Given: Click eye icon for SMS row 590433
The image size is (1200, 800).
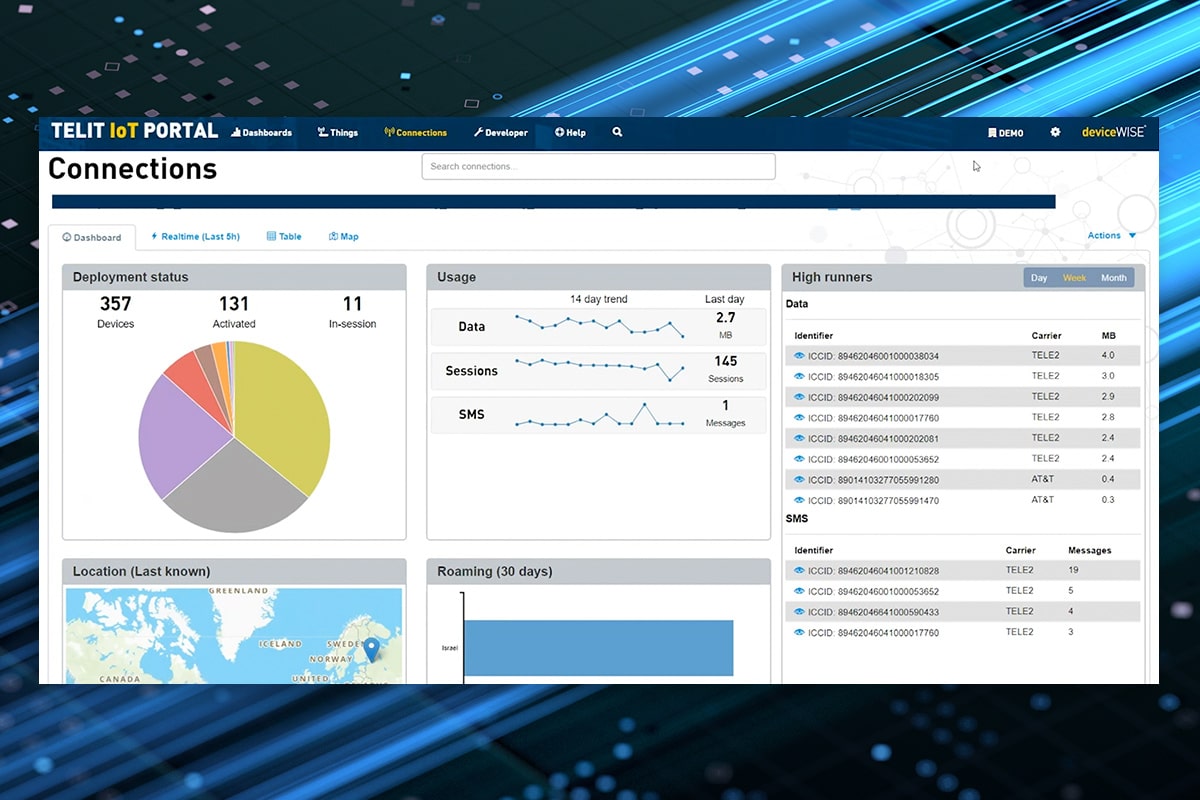Looking at the screenshot, I should point(799,611).
